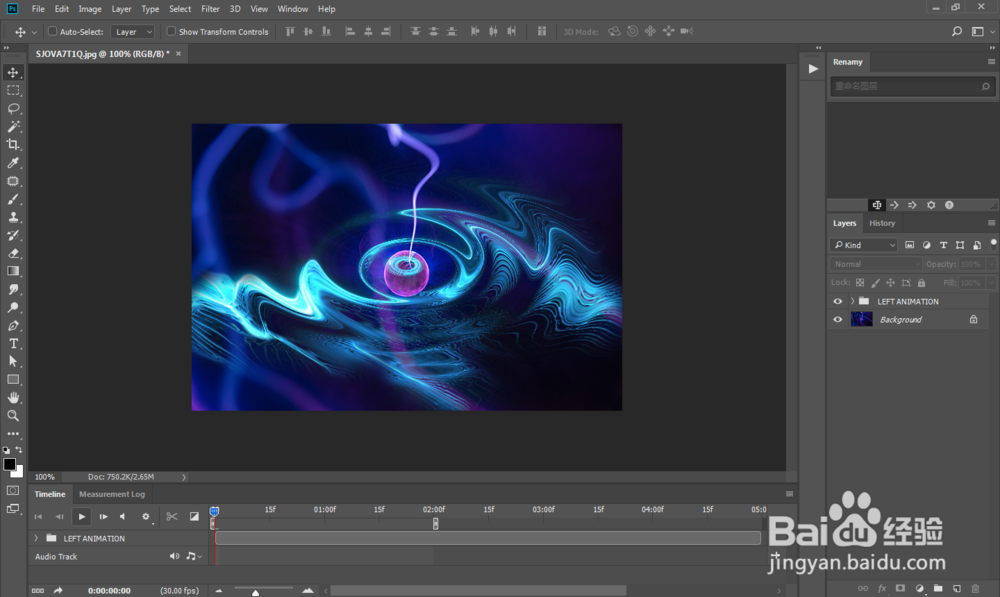
Task: Select the Dodge tool
Action: click(13, 307)
